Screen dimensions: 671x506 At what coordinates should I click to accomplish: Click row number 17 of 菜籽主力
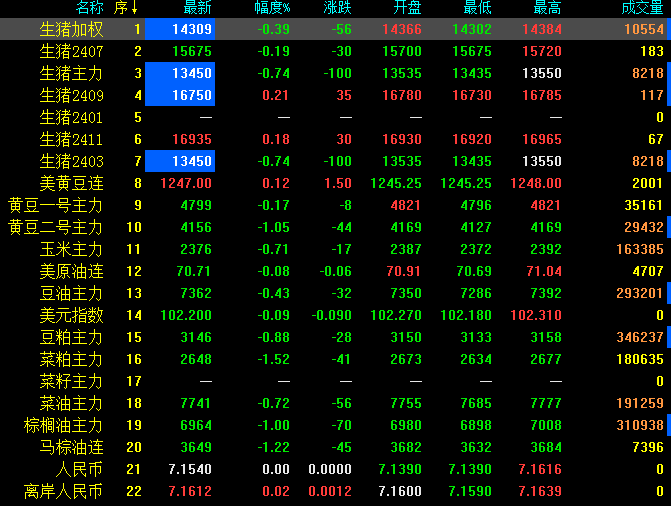click(x=134, y=381)
